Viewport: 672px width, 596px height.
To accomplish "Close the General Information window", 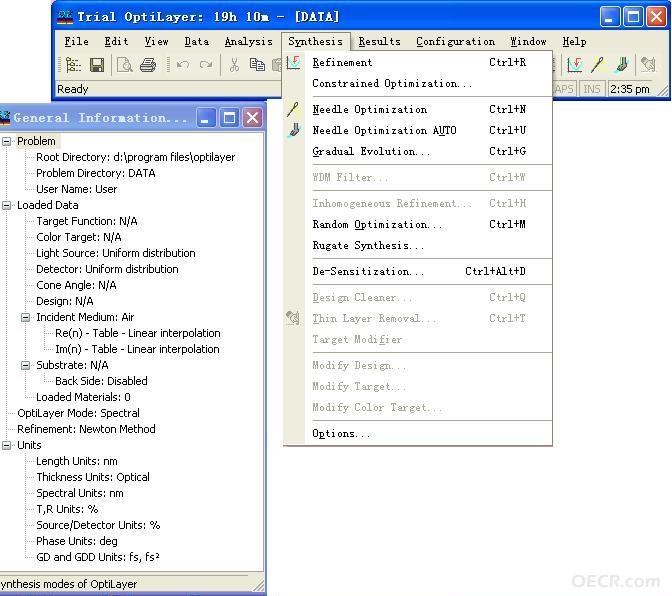I will point(252,117).
